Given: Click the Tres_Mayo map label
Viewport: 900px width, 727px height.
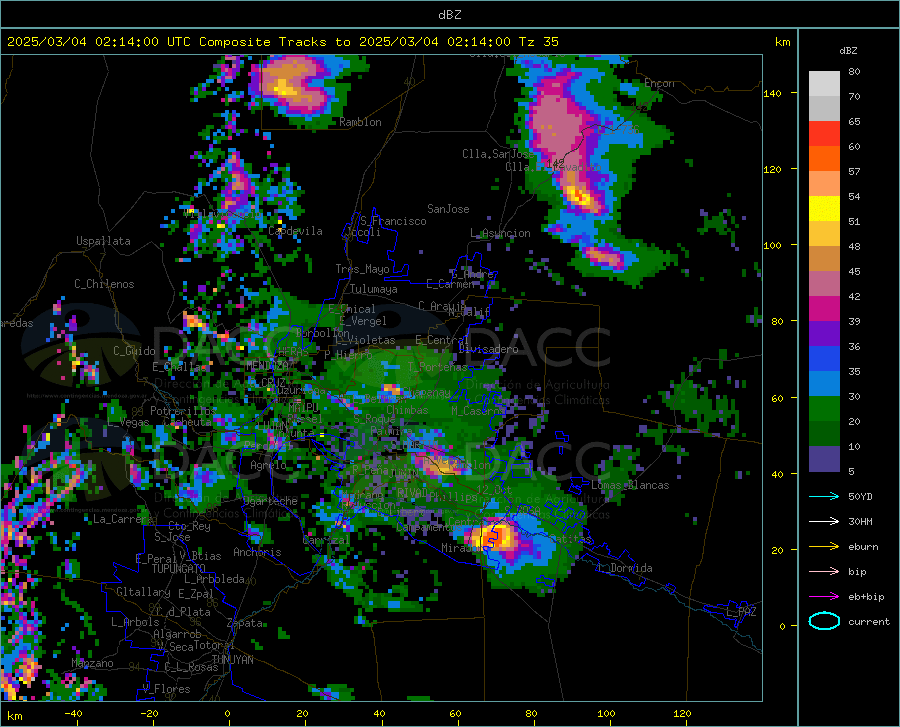Looking at the screenshot, I should pos(362,269).
